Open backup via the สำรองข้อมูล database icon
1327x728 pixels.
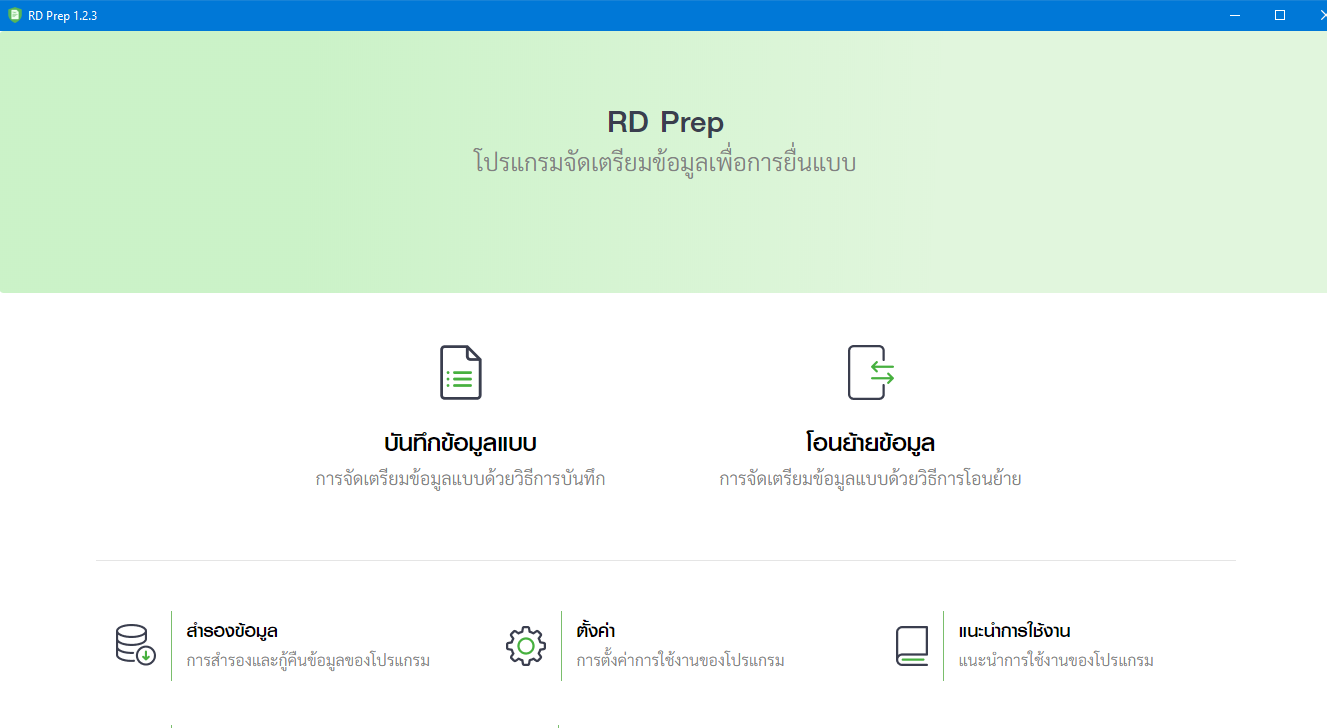(133, 644)
